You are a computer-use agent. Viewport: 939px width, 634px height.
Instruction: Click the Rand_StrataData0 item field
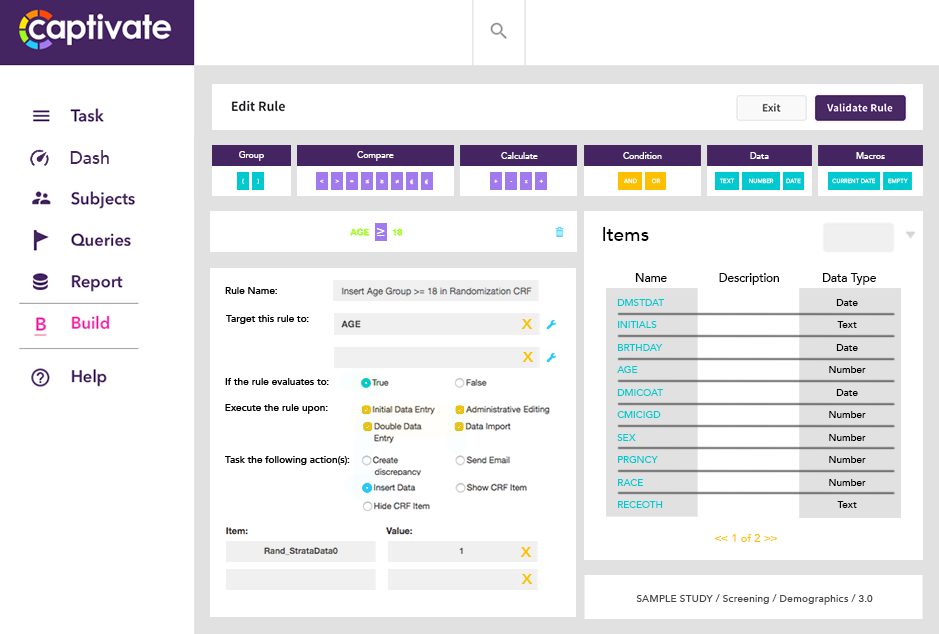coord(301,551)
